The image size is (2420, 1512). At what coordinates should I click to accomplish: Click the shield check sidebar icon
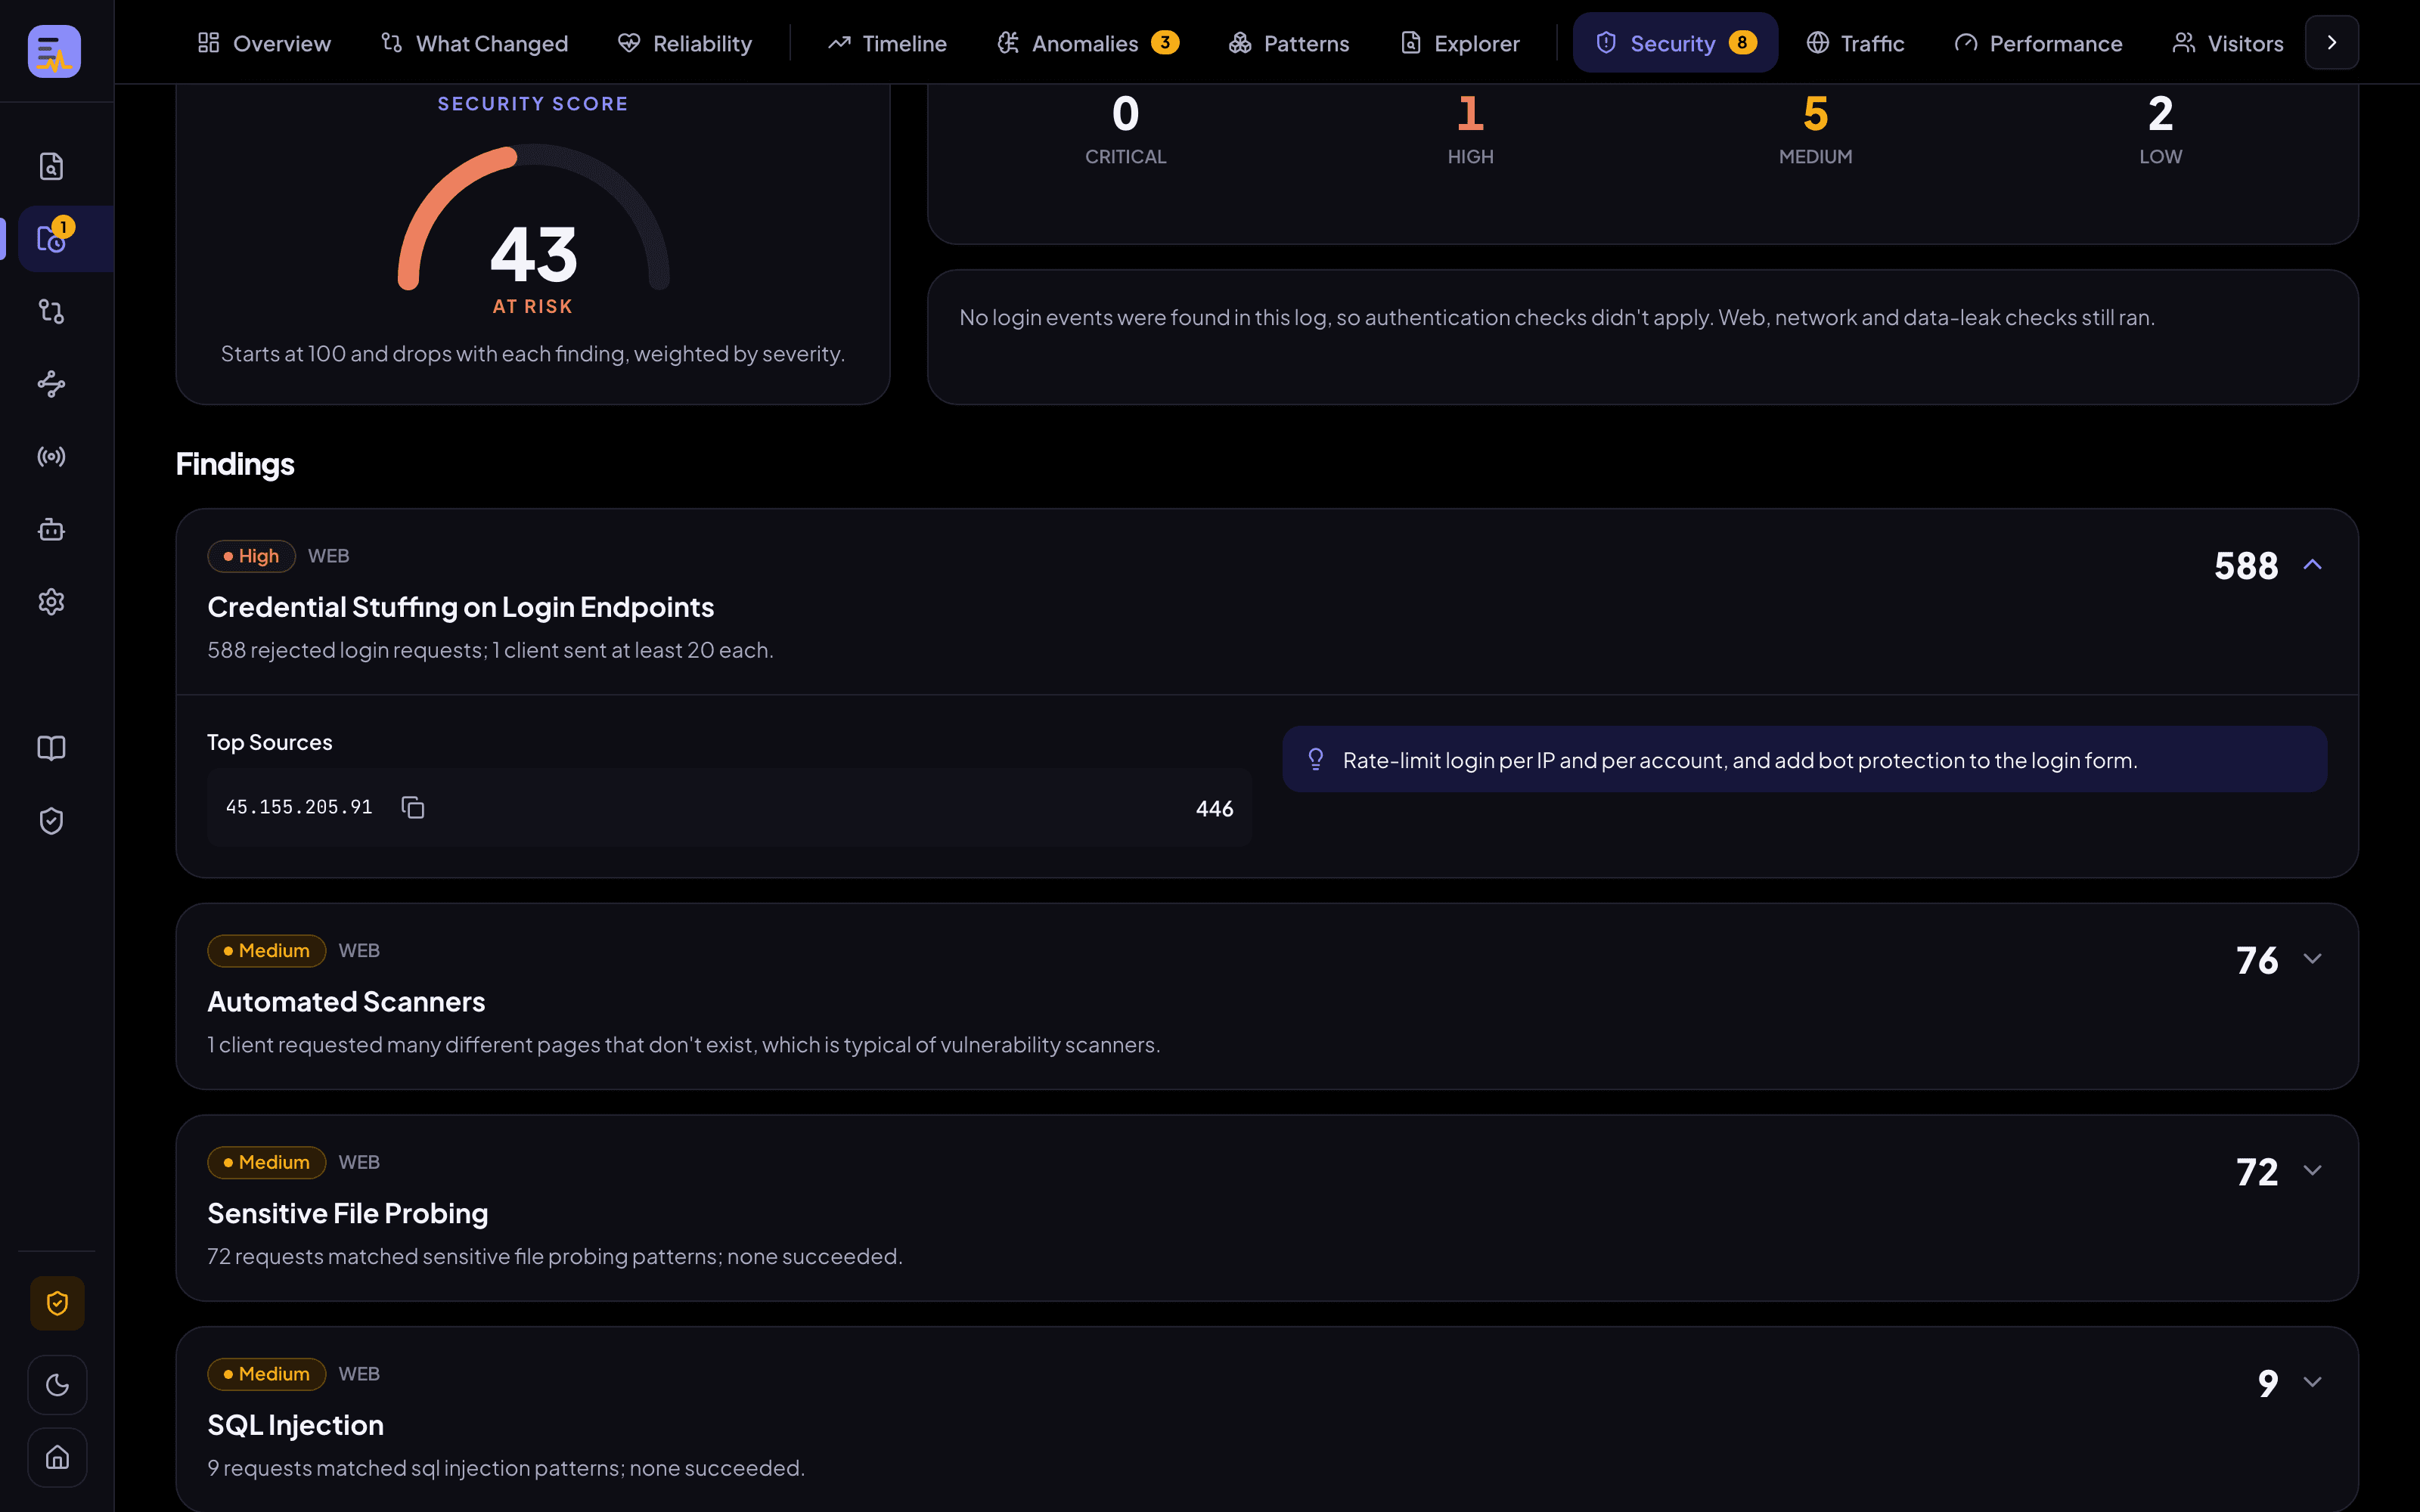click(51, 821)
